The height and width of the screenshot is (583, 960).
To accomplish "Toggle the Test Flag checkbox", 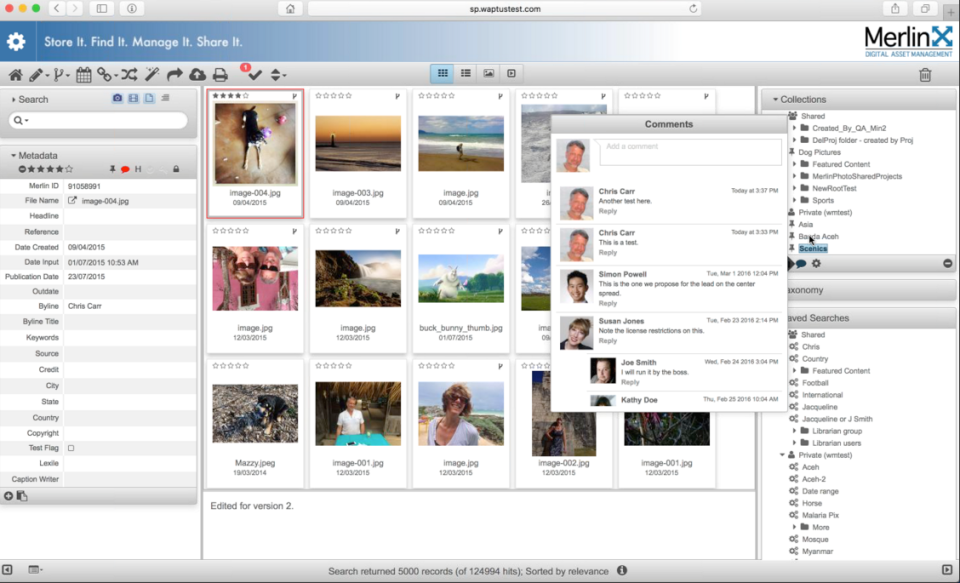I will [71, 448].
